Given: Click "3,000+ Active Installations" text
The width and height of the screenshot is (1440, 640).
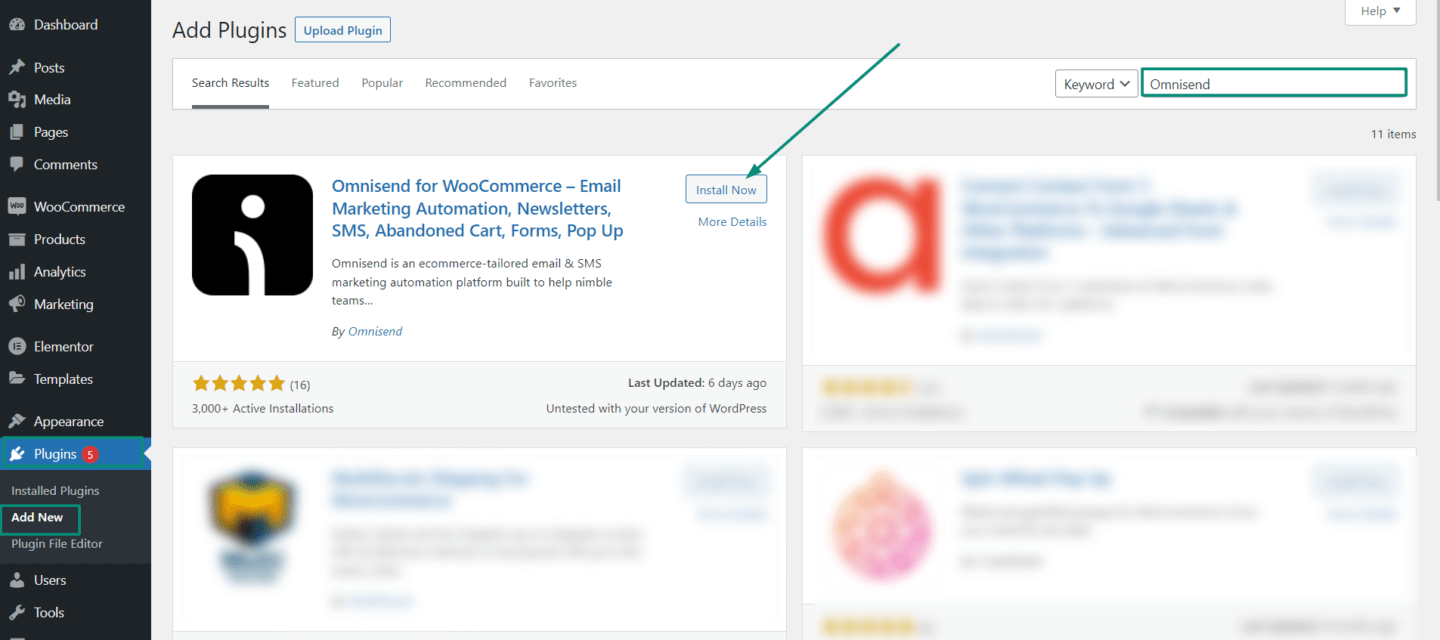Looking at the screenshot, I should pyautogui.click(x=263, y=408).
